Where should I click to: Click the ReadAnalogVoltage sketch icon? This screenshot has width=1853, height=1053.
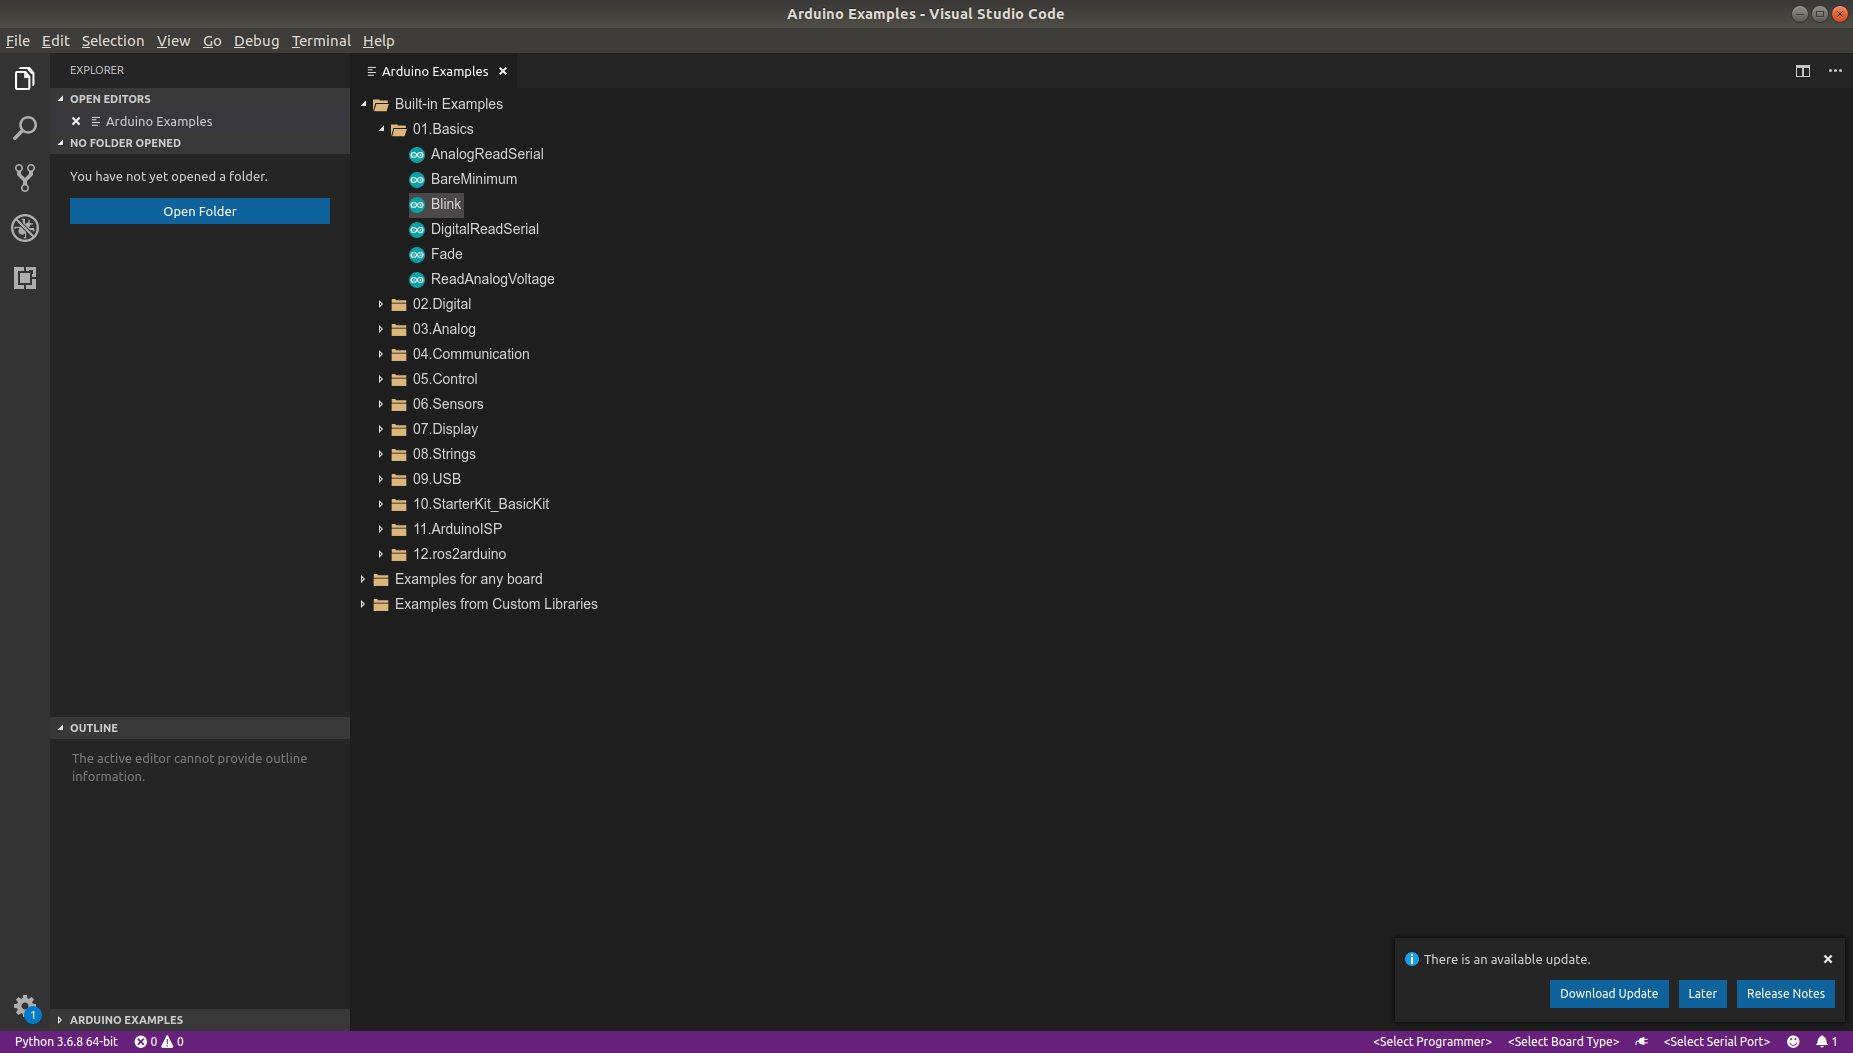417,279
